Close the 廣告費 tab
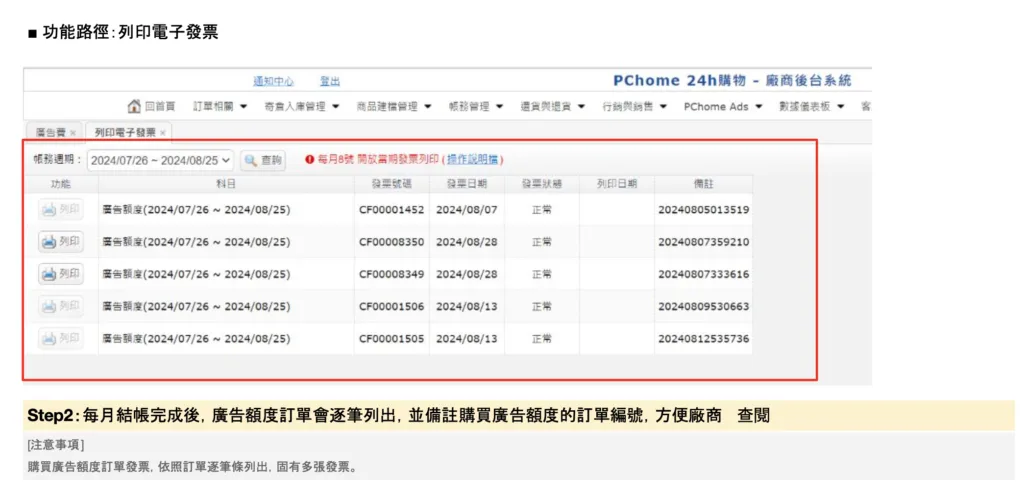This screenshot has height=500, width=1024. [x=73, y=132]
